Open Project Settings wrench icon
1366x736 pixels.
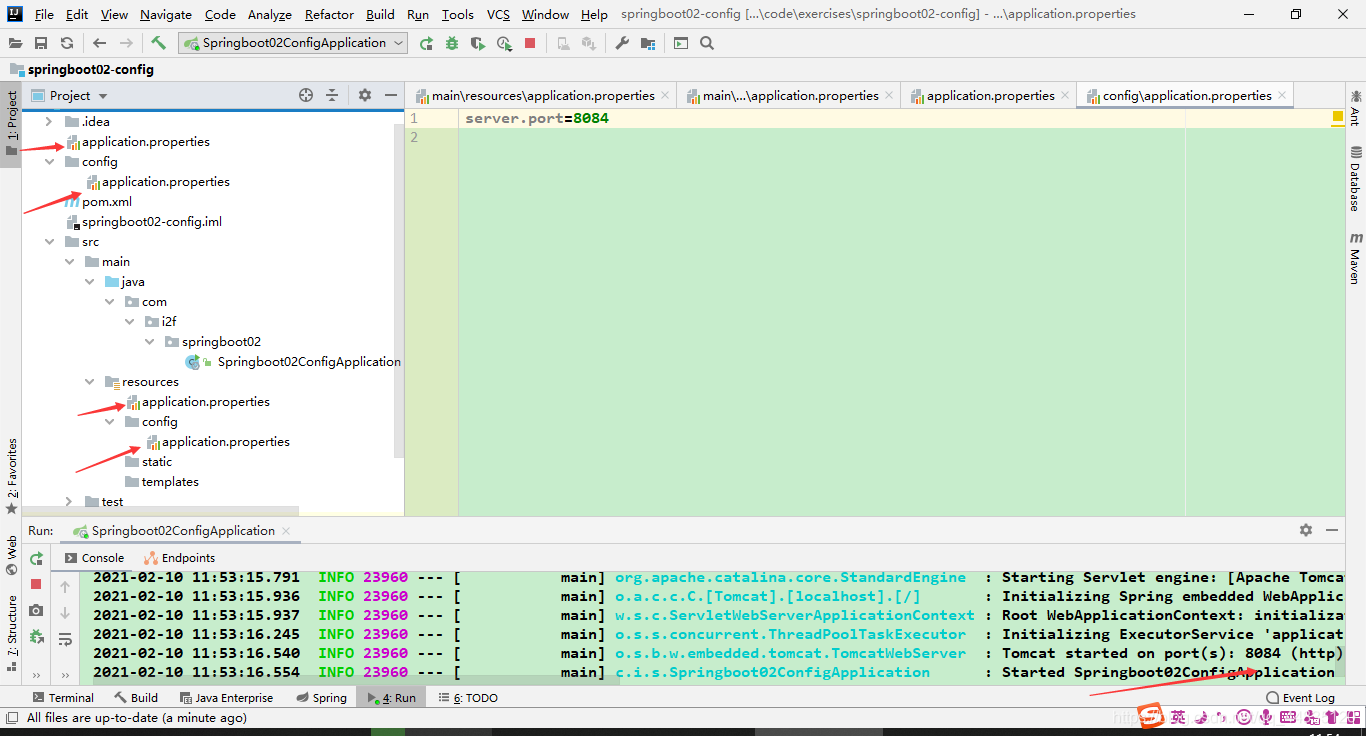coord(621,43)
